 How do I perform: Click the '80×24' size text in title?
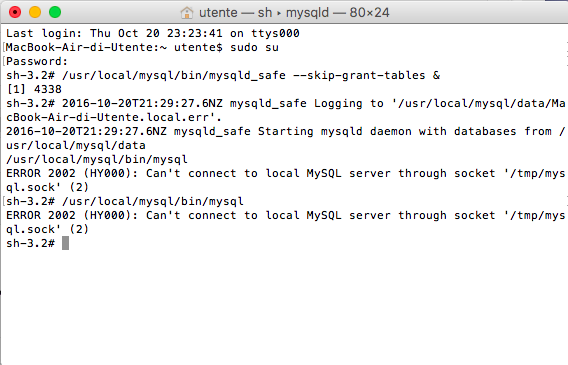369,13
